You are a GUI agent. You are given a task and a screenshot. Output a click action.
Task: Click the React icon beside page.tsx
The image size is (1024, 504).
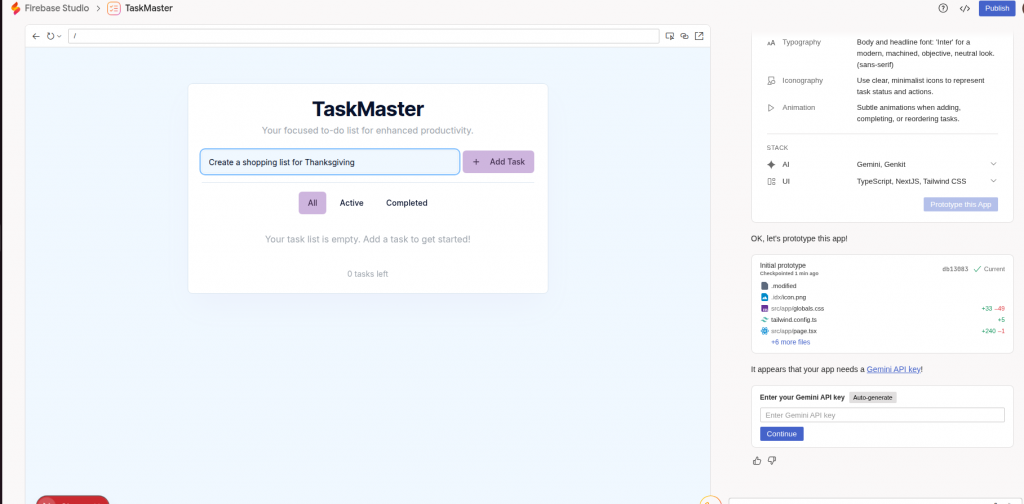click(765, 331)
